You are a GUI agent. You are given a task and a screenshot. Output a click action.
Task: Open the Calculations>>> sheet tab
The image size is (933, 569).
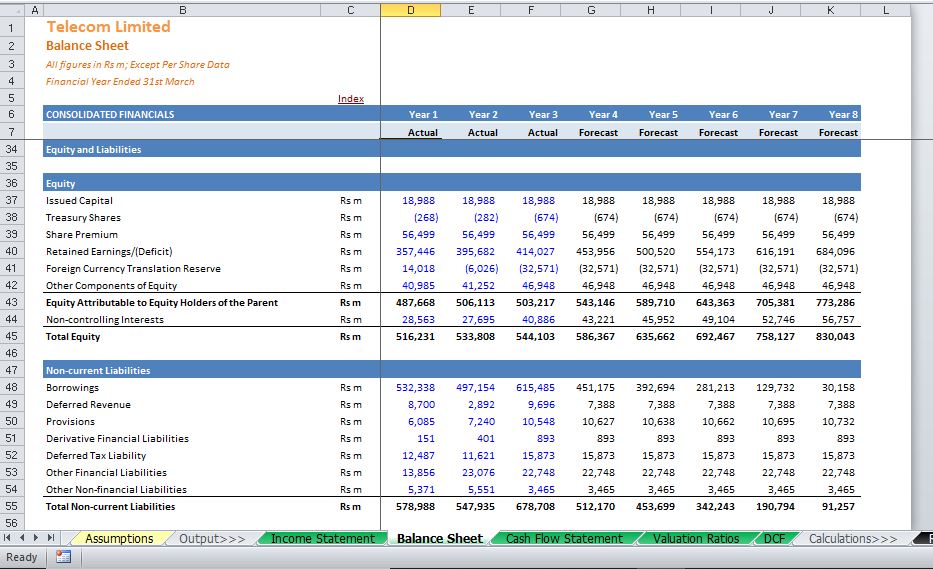point(853,538)
